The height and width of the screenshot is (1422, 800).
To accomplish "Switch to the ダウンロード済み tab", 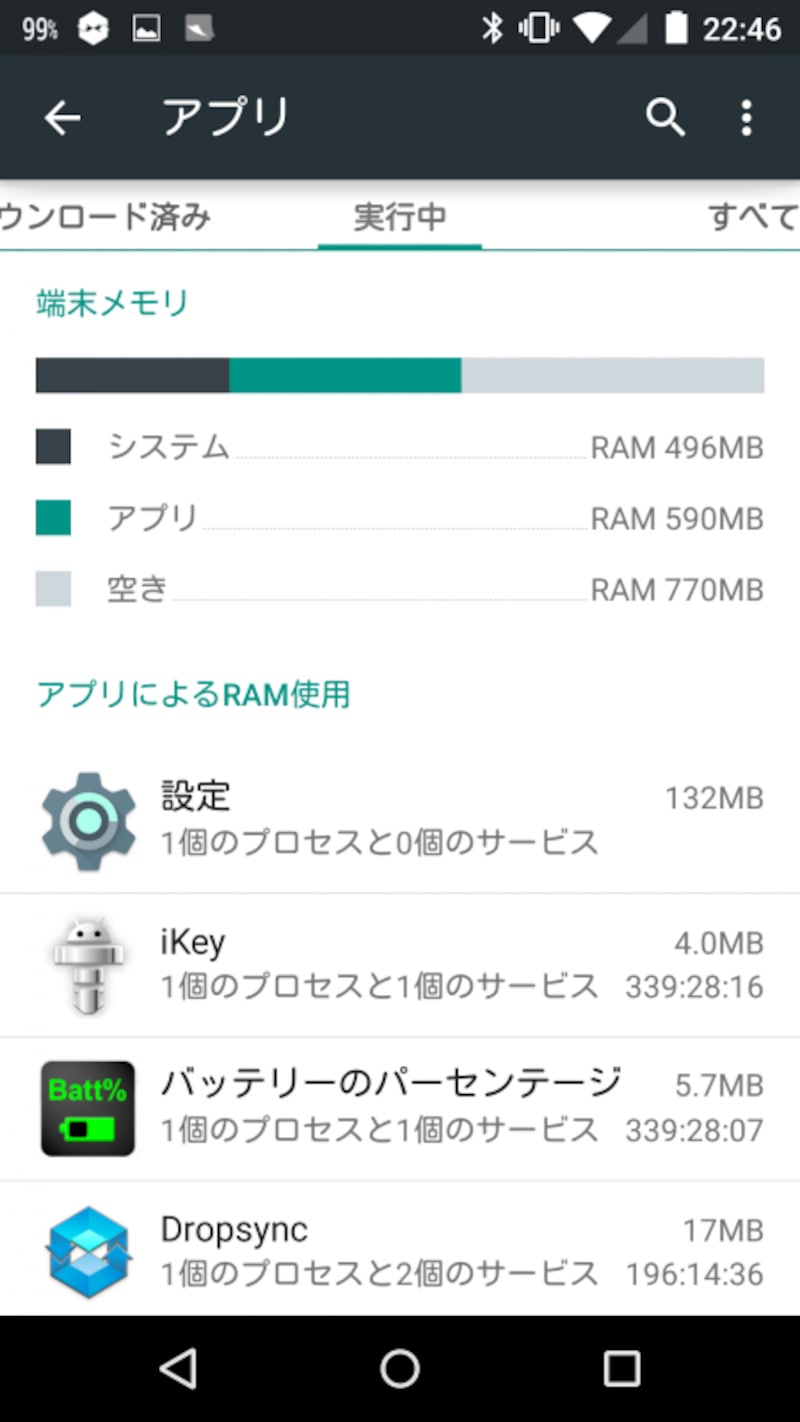I will pyautogui.click(x=105, y=216).
